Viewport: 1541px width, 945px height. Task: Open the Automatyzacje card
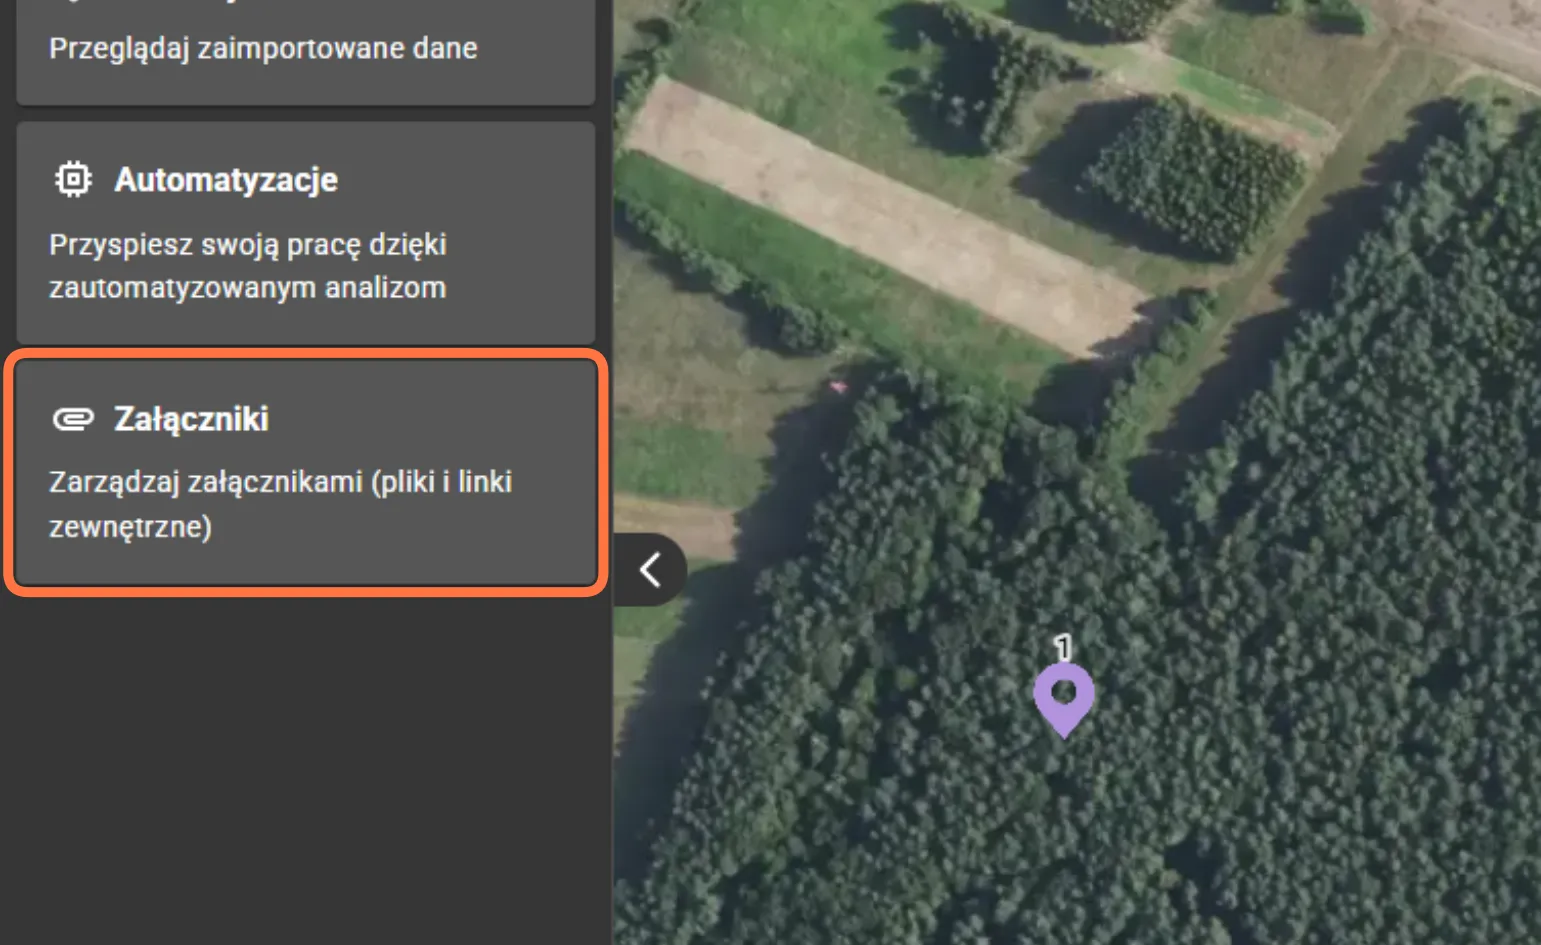tap(306, 233)
